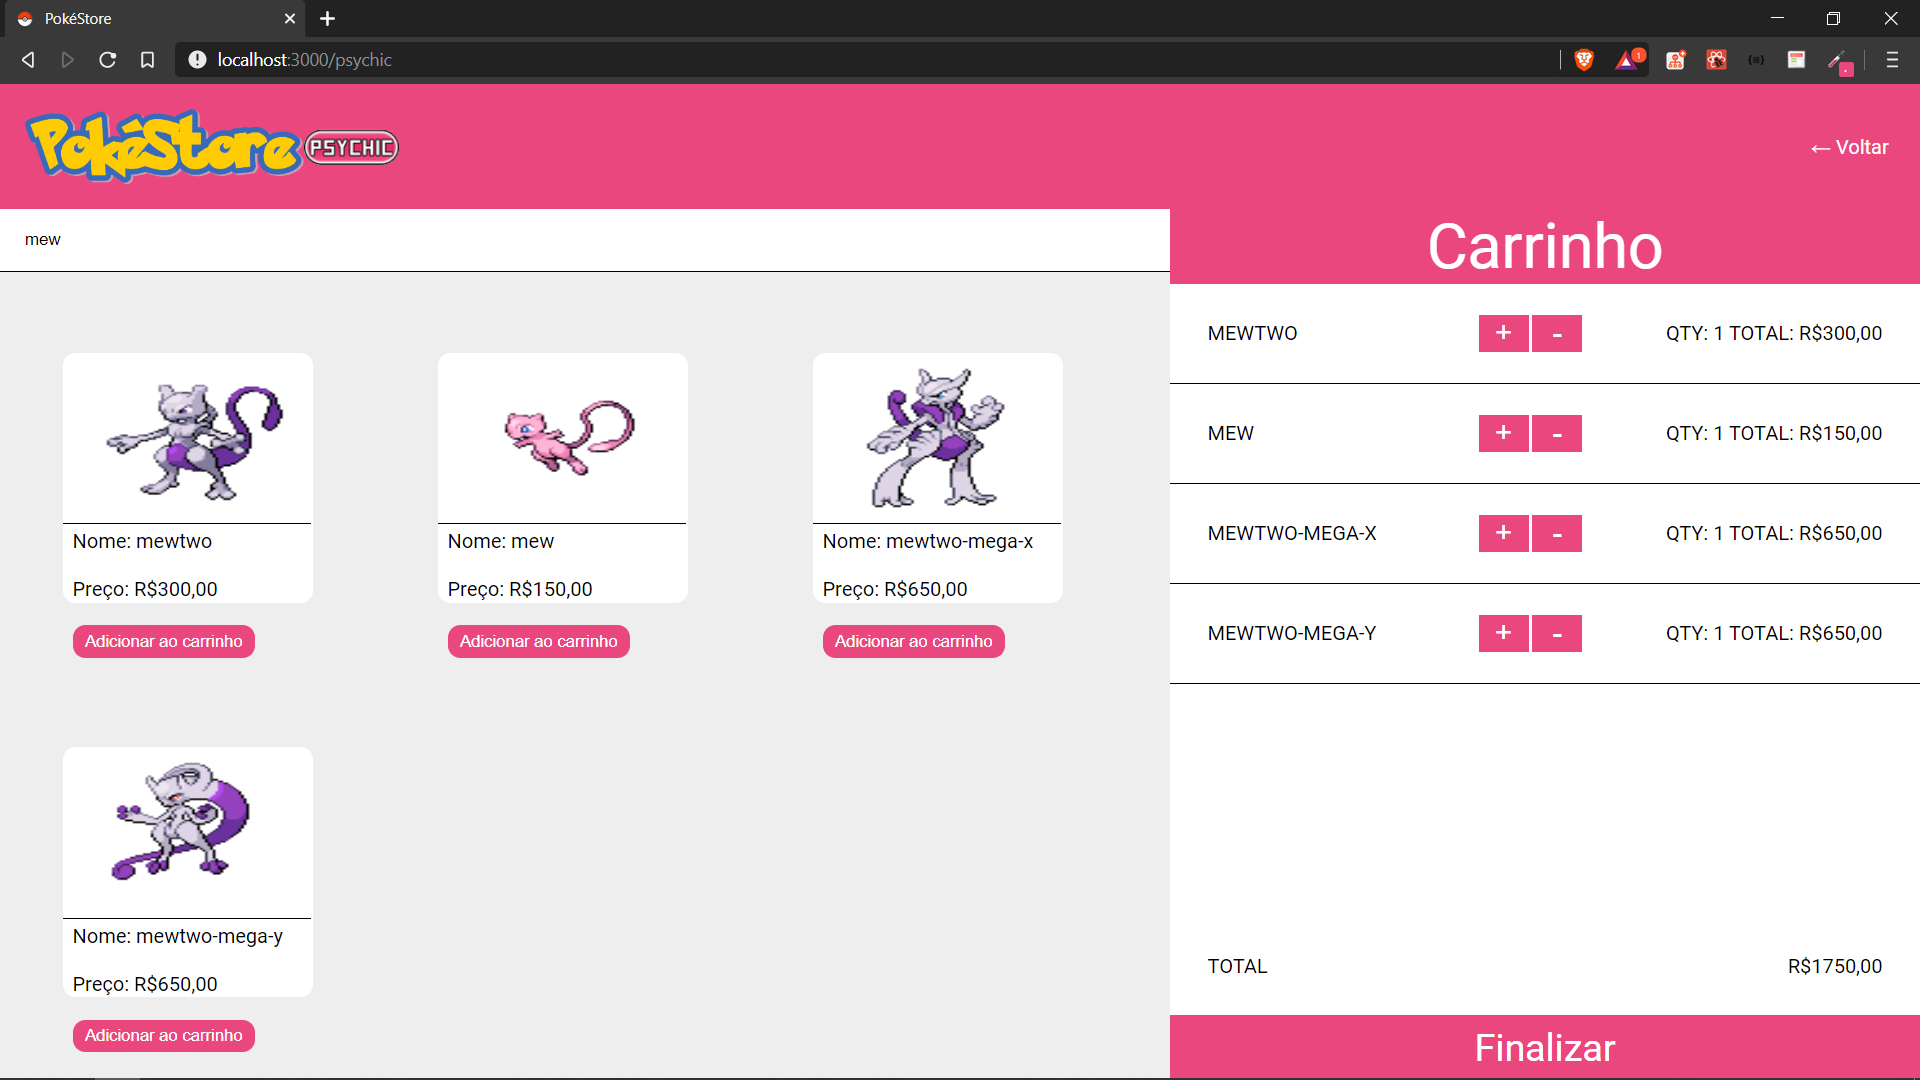Go back with browser back arrow

(x=28, y=60)
